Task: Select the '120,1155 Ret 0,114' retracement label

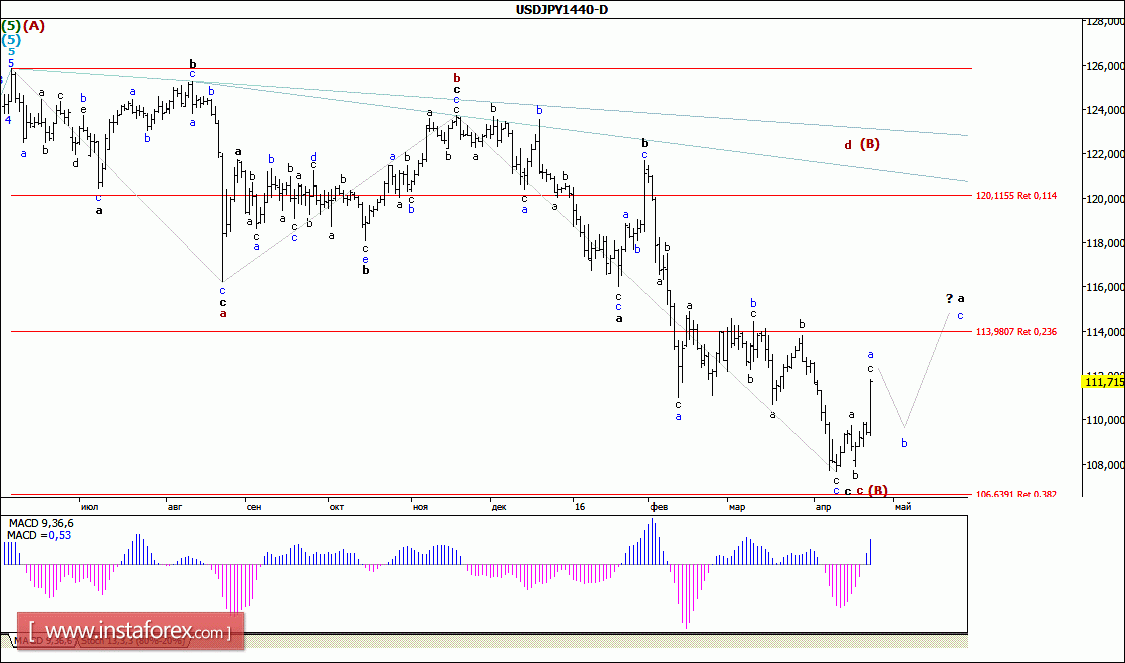Action: (1016, 195)
